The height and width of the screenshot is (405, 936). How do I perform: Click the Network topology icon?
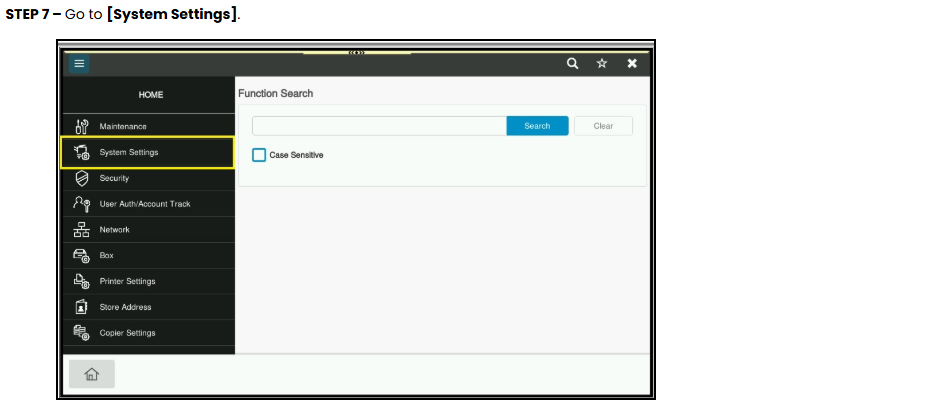[81, 229]
